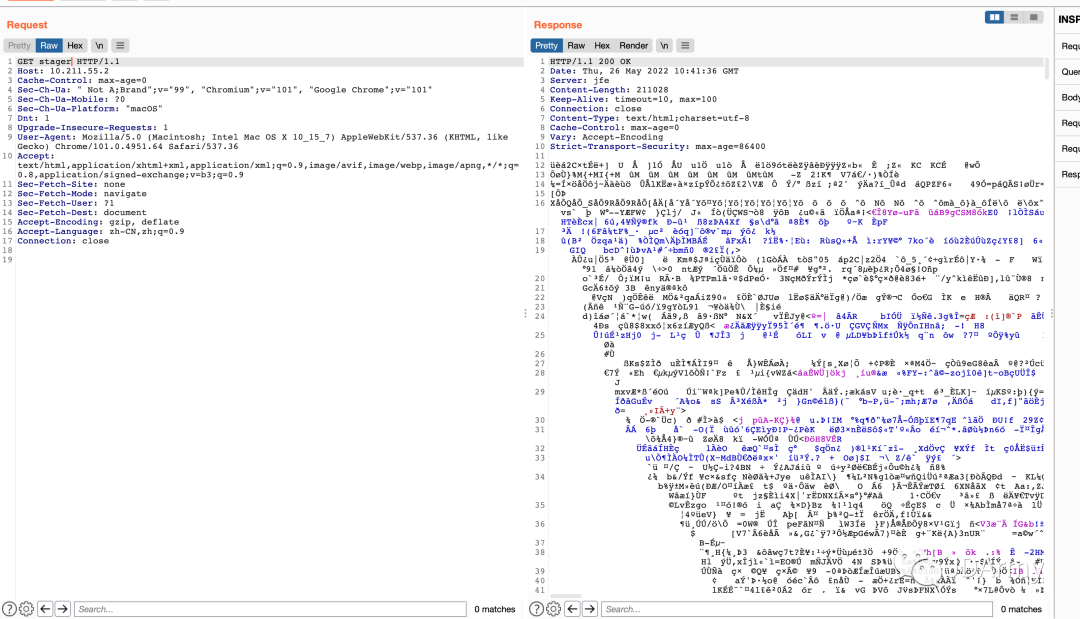
Task: Toggle \n non-printable characters in Response panel
Action: tap(664, 45)
